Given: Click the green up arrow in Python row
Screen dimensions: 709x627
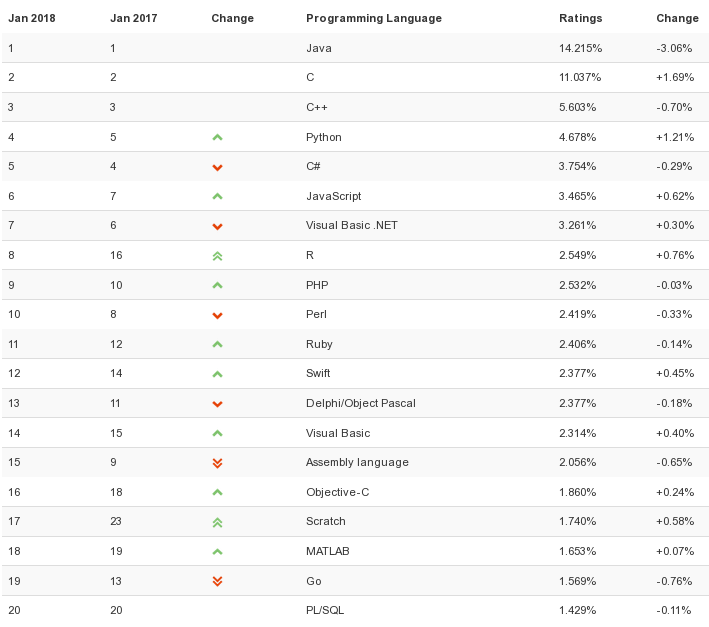Looking at the screenshot, I should (x=217, y=138).
